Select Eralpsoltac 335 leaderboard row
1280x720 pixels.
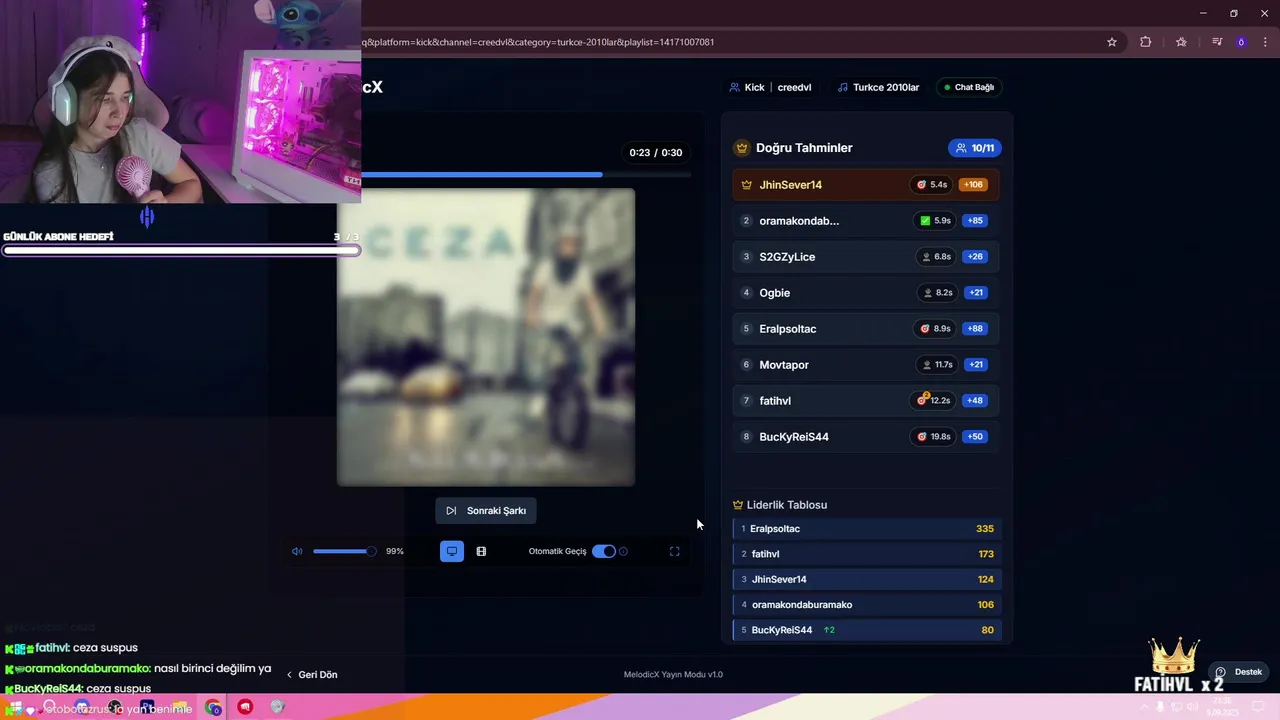point(866,529)
